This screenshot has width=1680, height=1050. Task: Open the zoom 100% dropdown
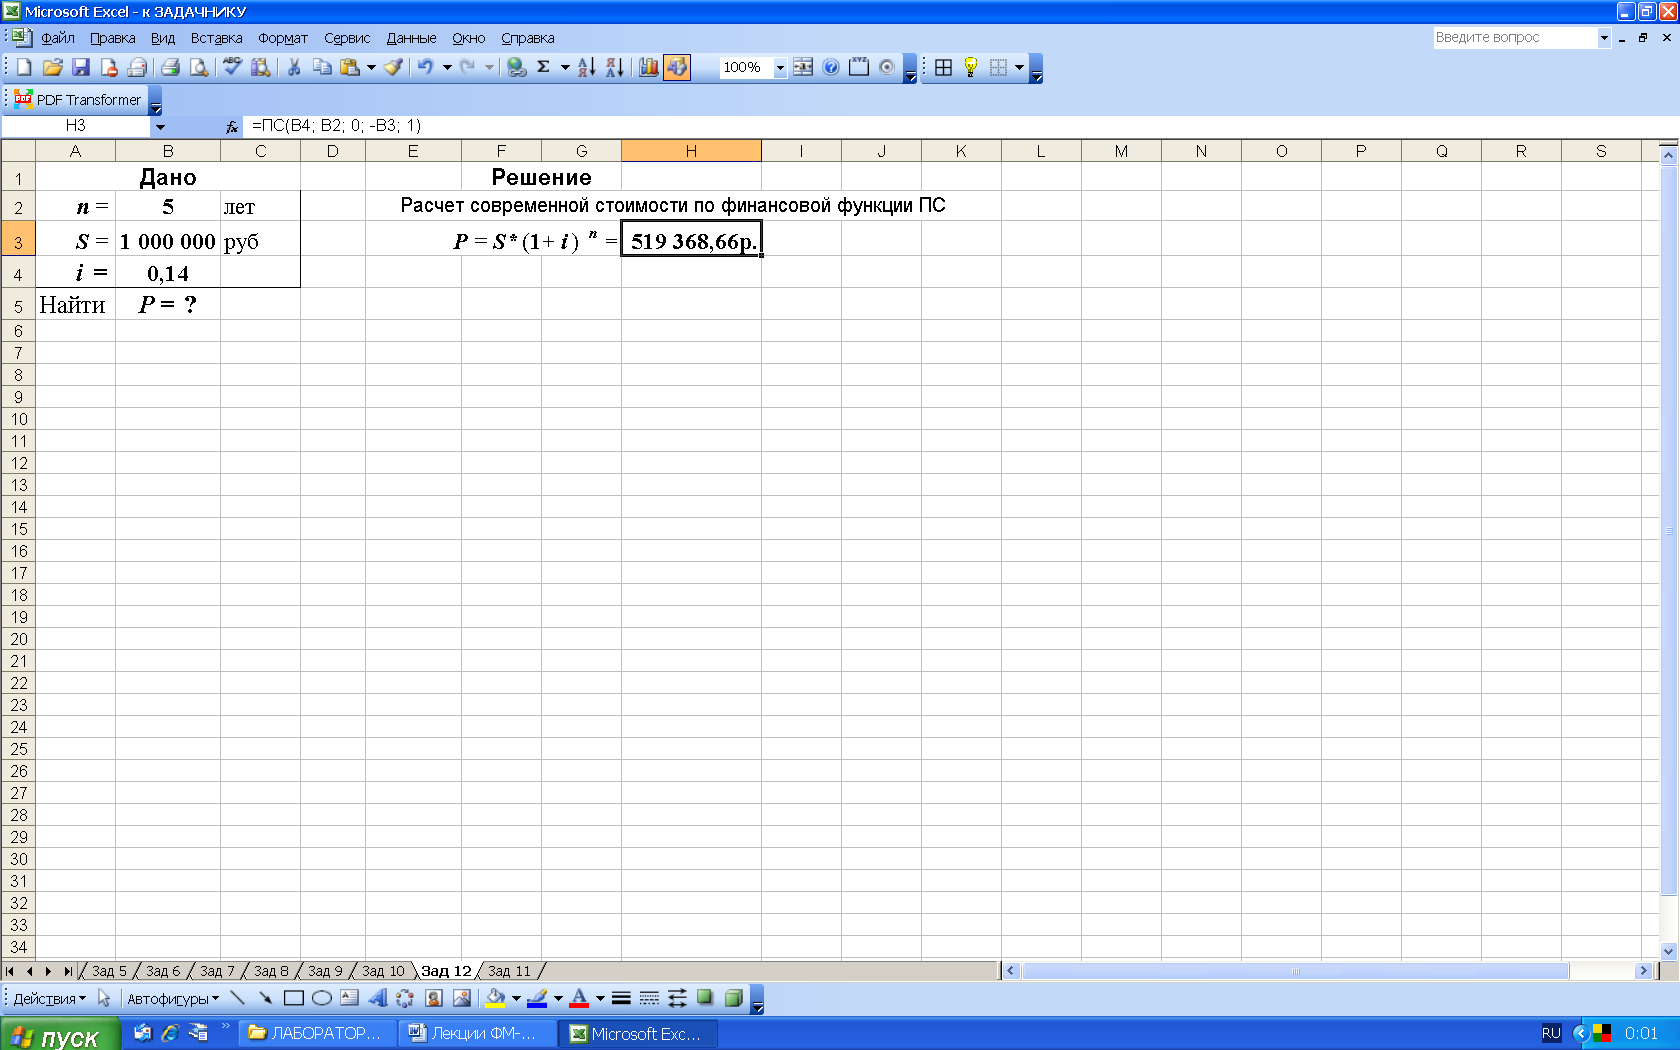point(780,68)
